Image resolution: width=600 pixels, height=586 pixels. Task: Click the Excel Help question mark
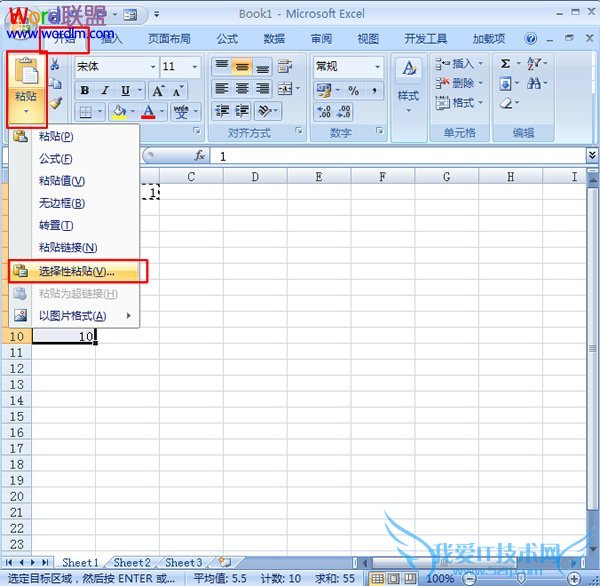click(531, 39)
